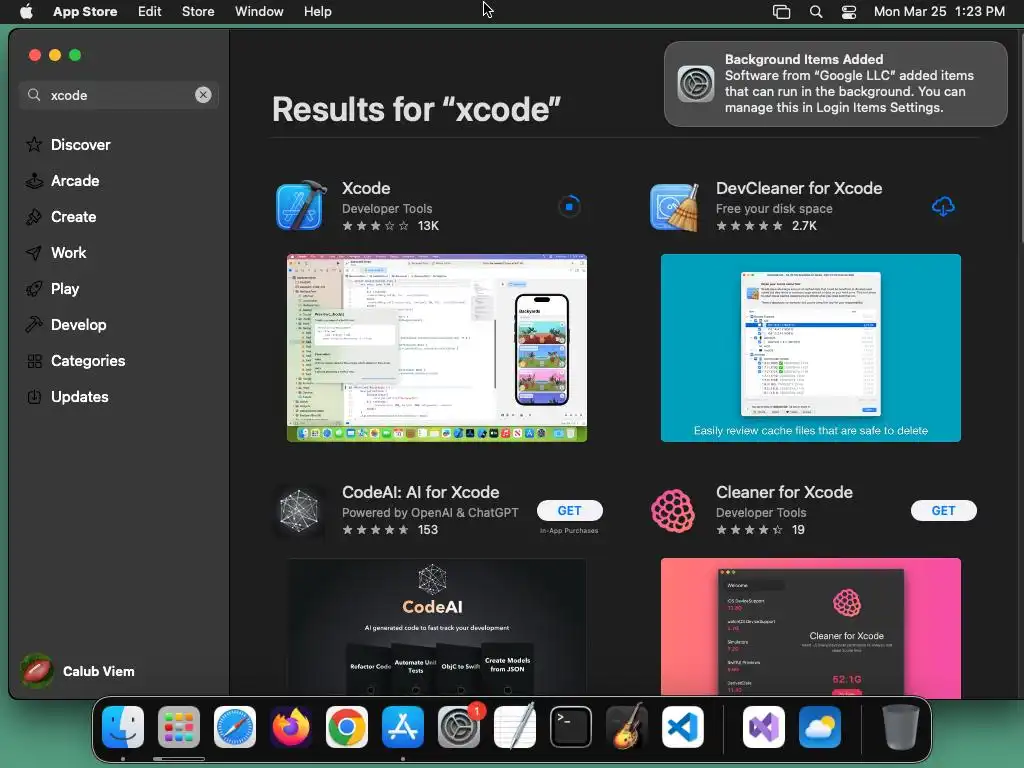The height and width of the screenshot is (768, 1024).
Task: Open the cloud weather app in Dock
Action: click(820, 727)
